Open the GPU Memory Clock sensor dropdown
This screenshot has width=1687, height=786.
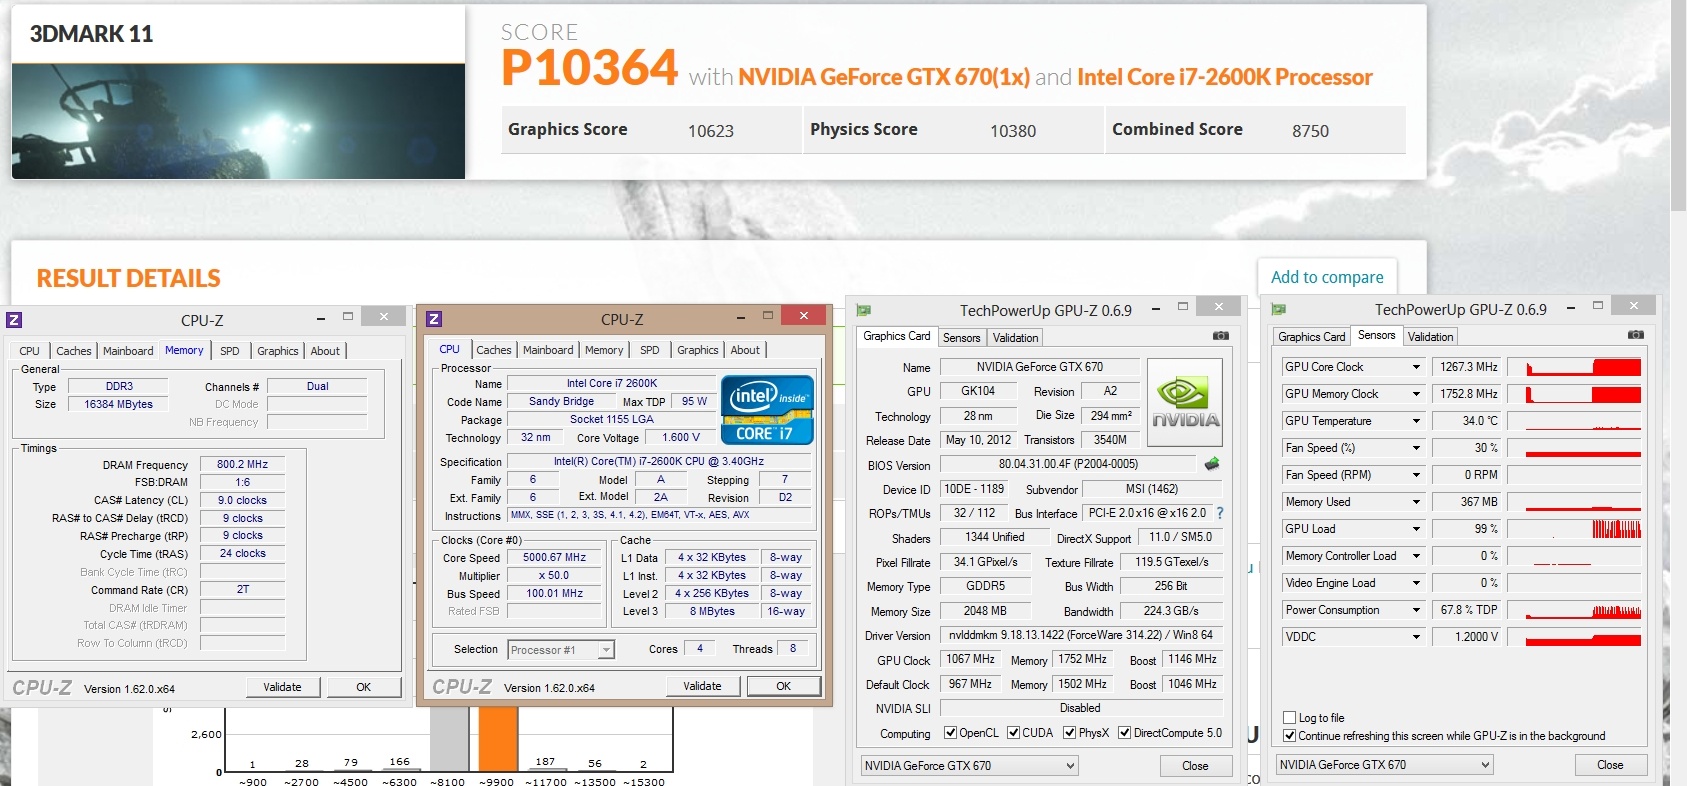click(x=1416, y=394)
